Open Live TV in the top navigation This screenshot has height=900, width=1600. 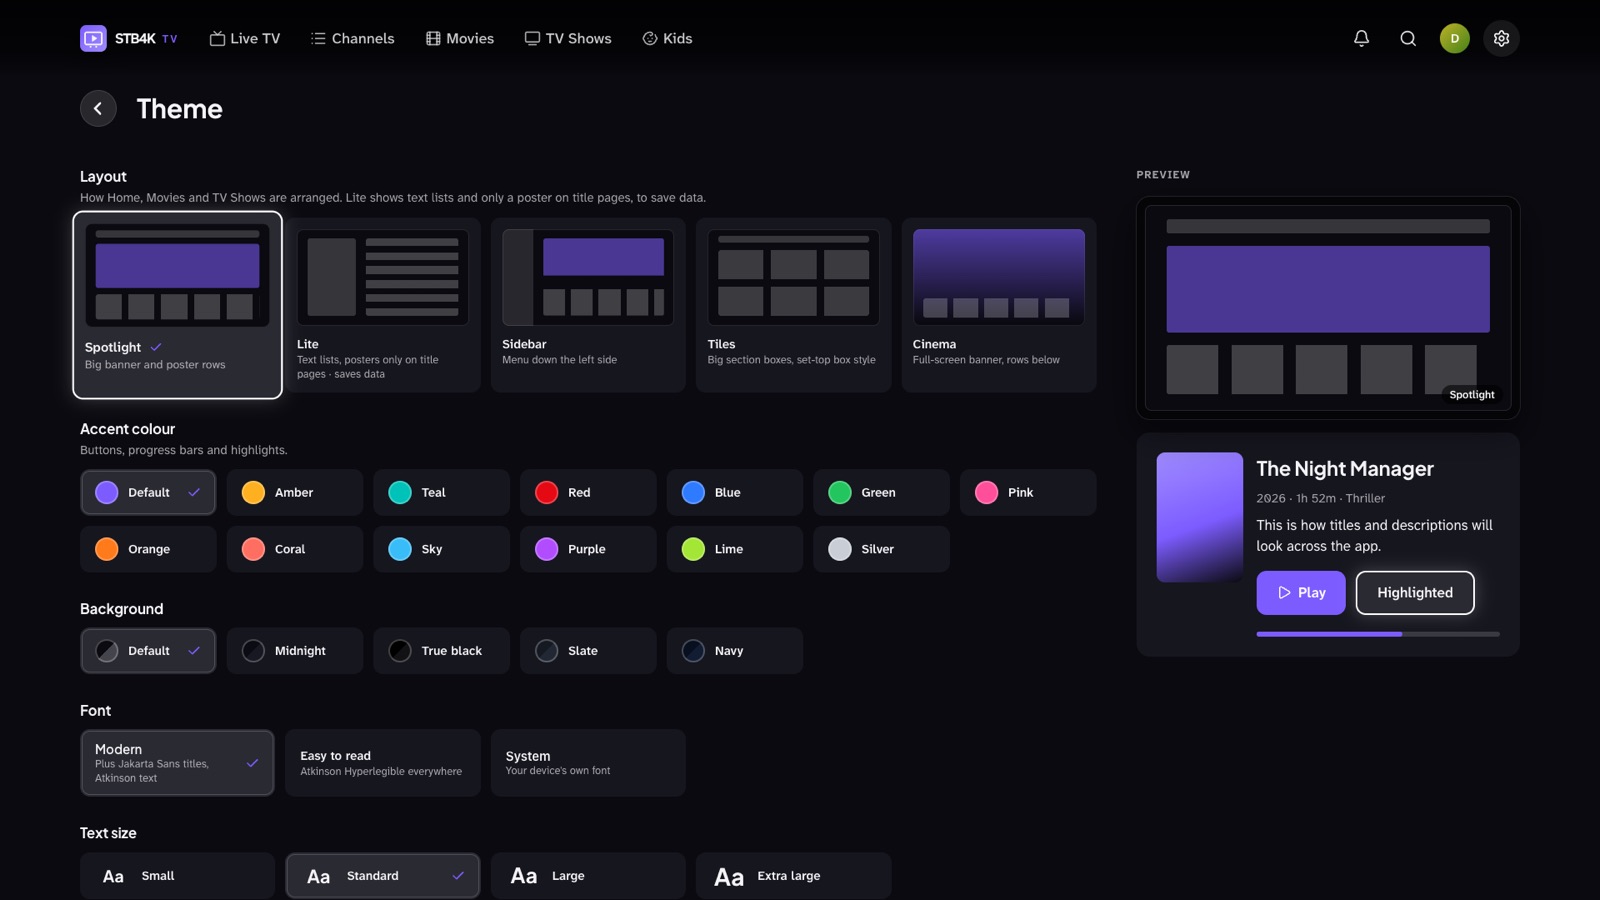[245, 38]
